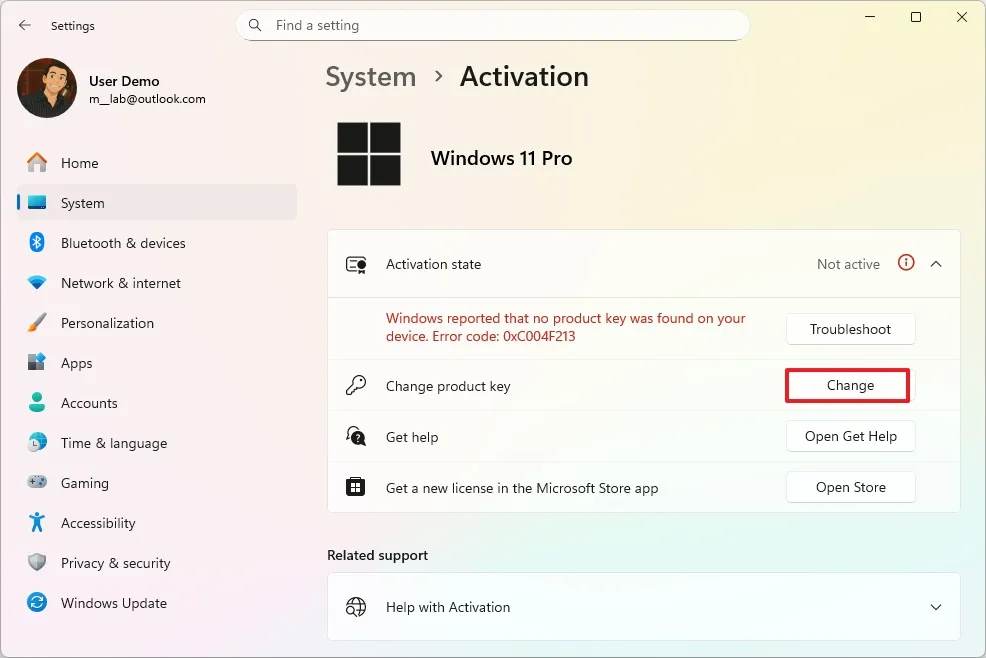The width and height of the screenshot is (986, 658).
Task: Click the Find a setting search box
Action: click(492, 25)
